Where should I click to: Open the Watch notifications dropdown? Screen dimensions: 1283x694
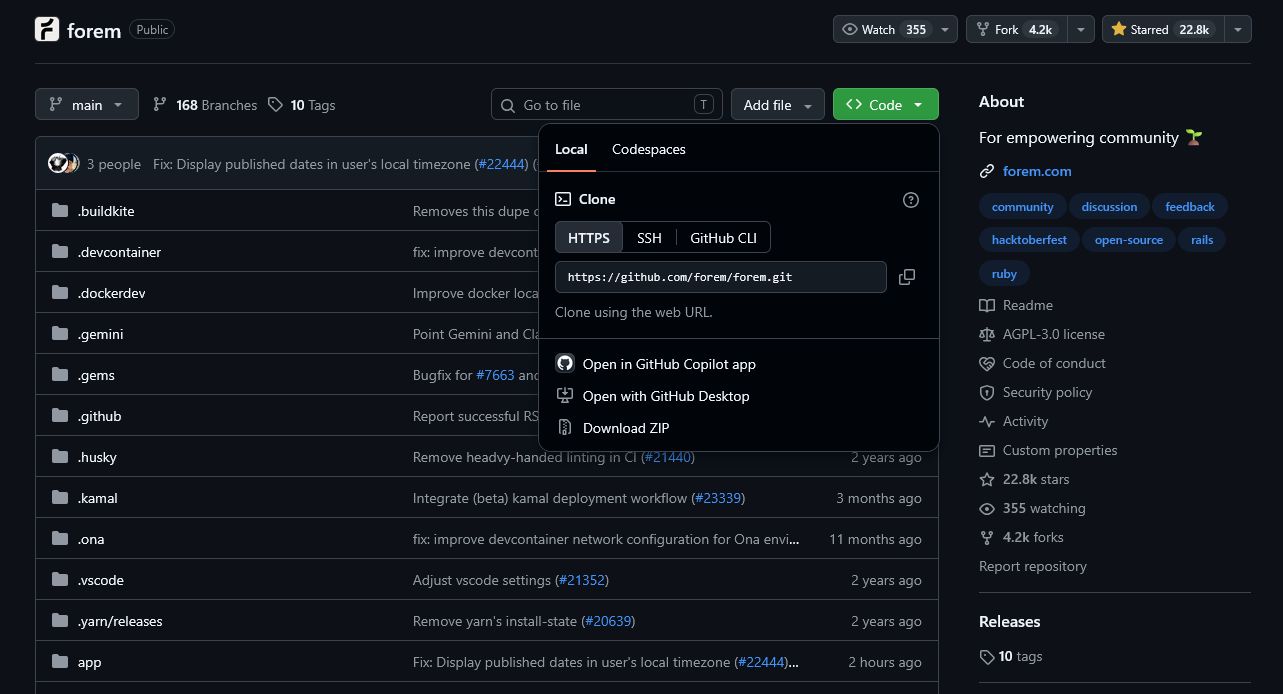[x=895, y=30]
